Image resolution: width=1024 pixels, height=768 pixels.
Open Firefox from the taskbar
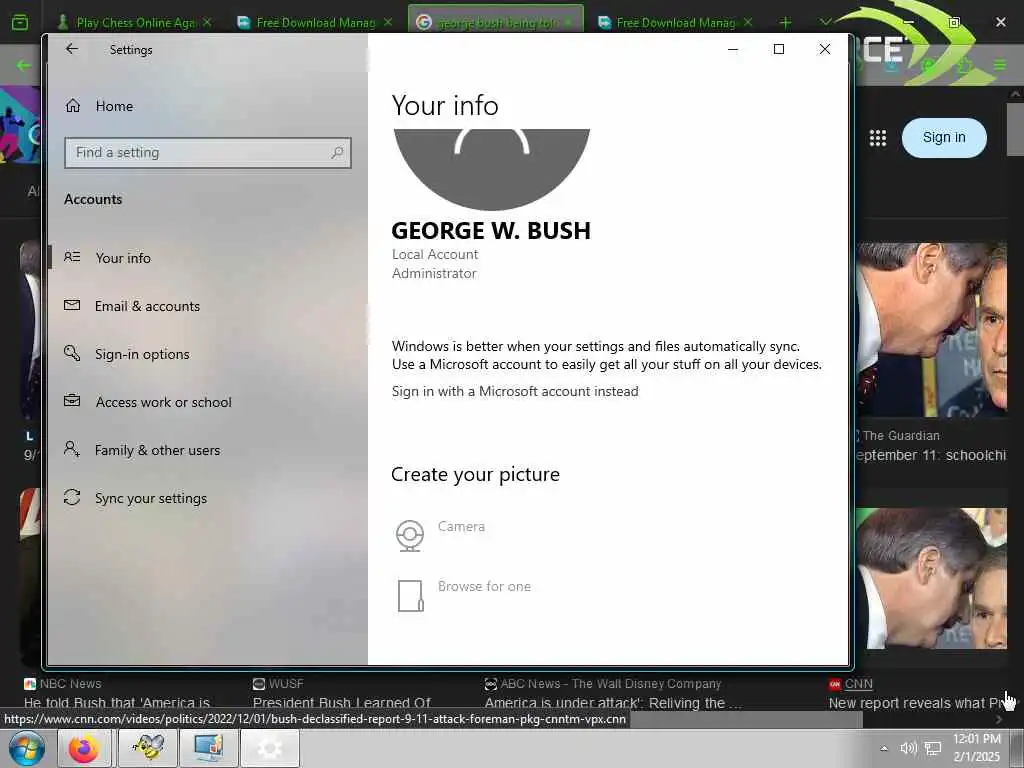pos(85,748)
